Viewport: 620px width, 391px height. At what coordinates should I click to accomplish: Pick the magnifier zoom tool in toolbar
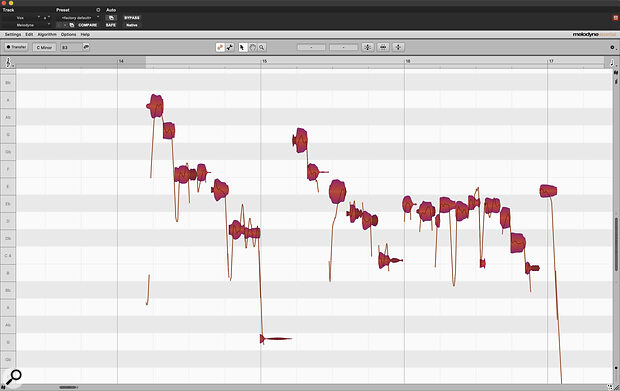tap(261, 47)
